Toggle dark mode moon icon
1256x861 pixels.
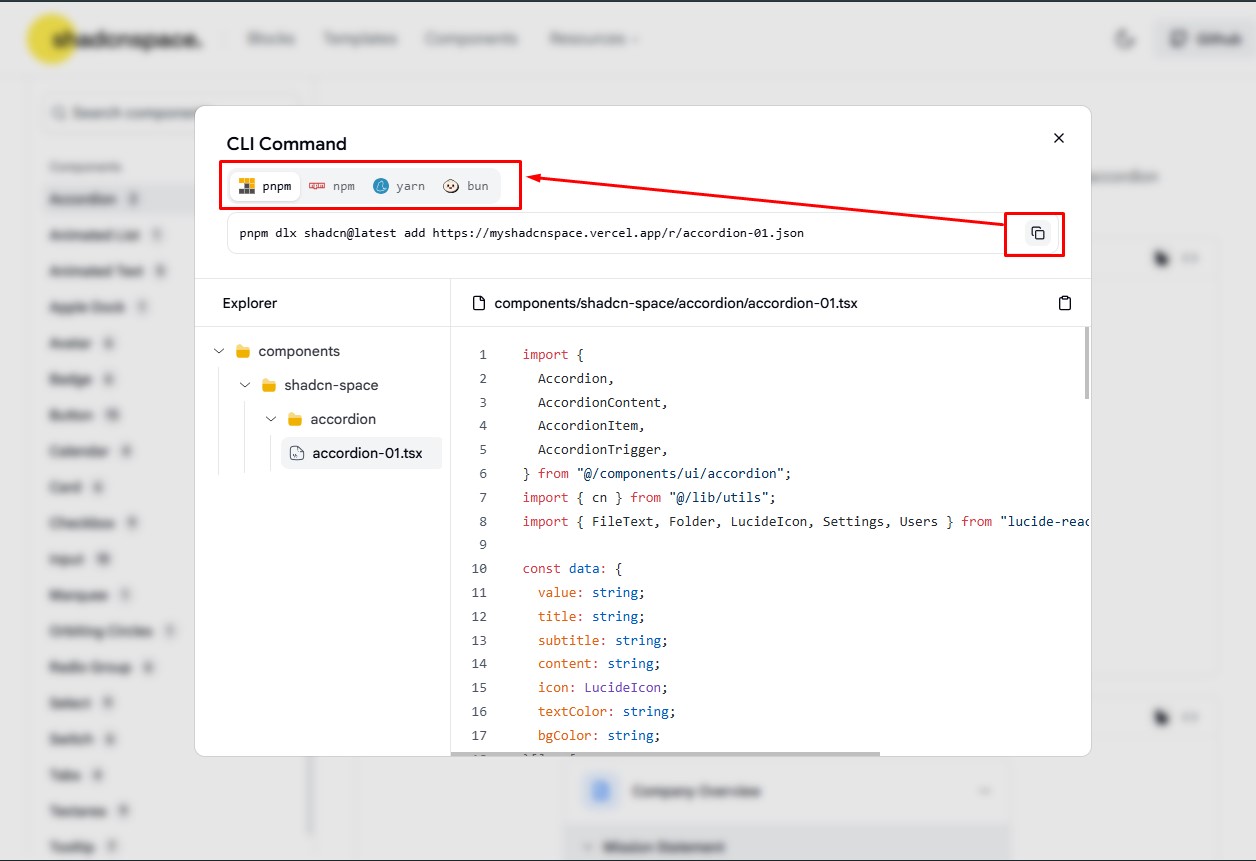tap(1124, 39)
